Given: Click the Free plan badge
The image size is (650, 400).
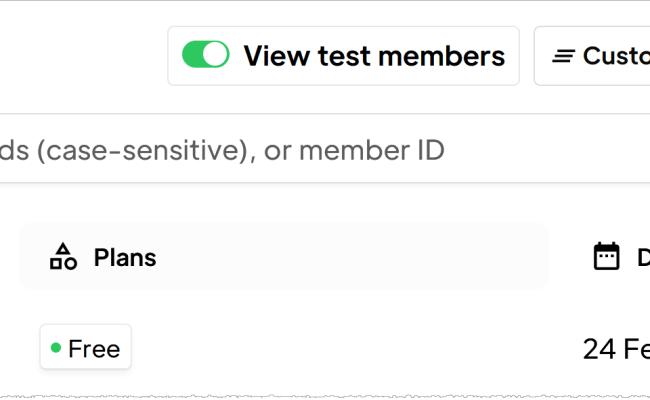Looking at the screenshot, I should click(x=85, y=348).
